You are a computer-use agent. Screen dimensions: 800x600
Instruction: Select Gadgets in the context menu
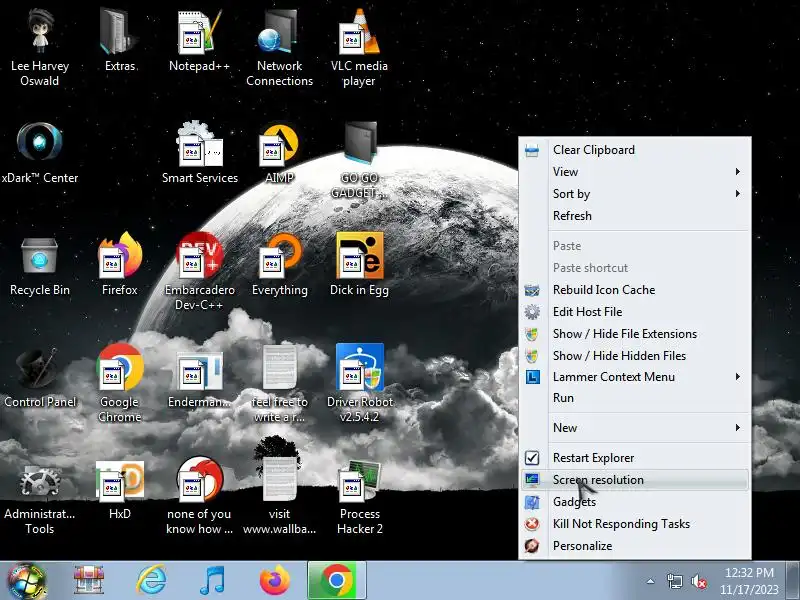click(x=635, y=502)
